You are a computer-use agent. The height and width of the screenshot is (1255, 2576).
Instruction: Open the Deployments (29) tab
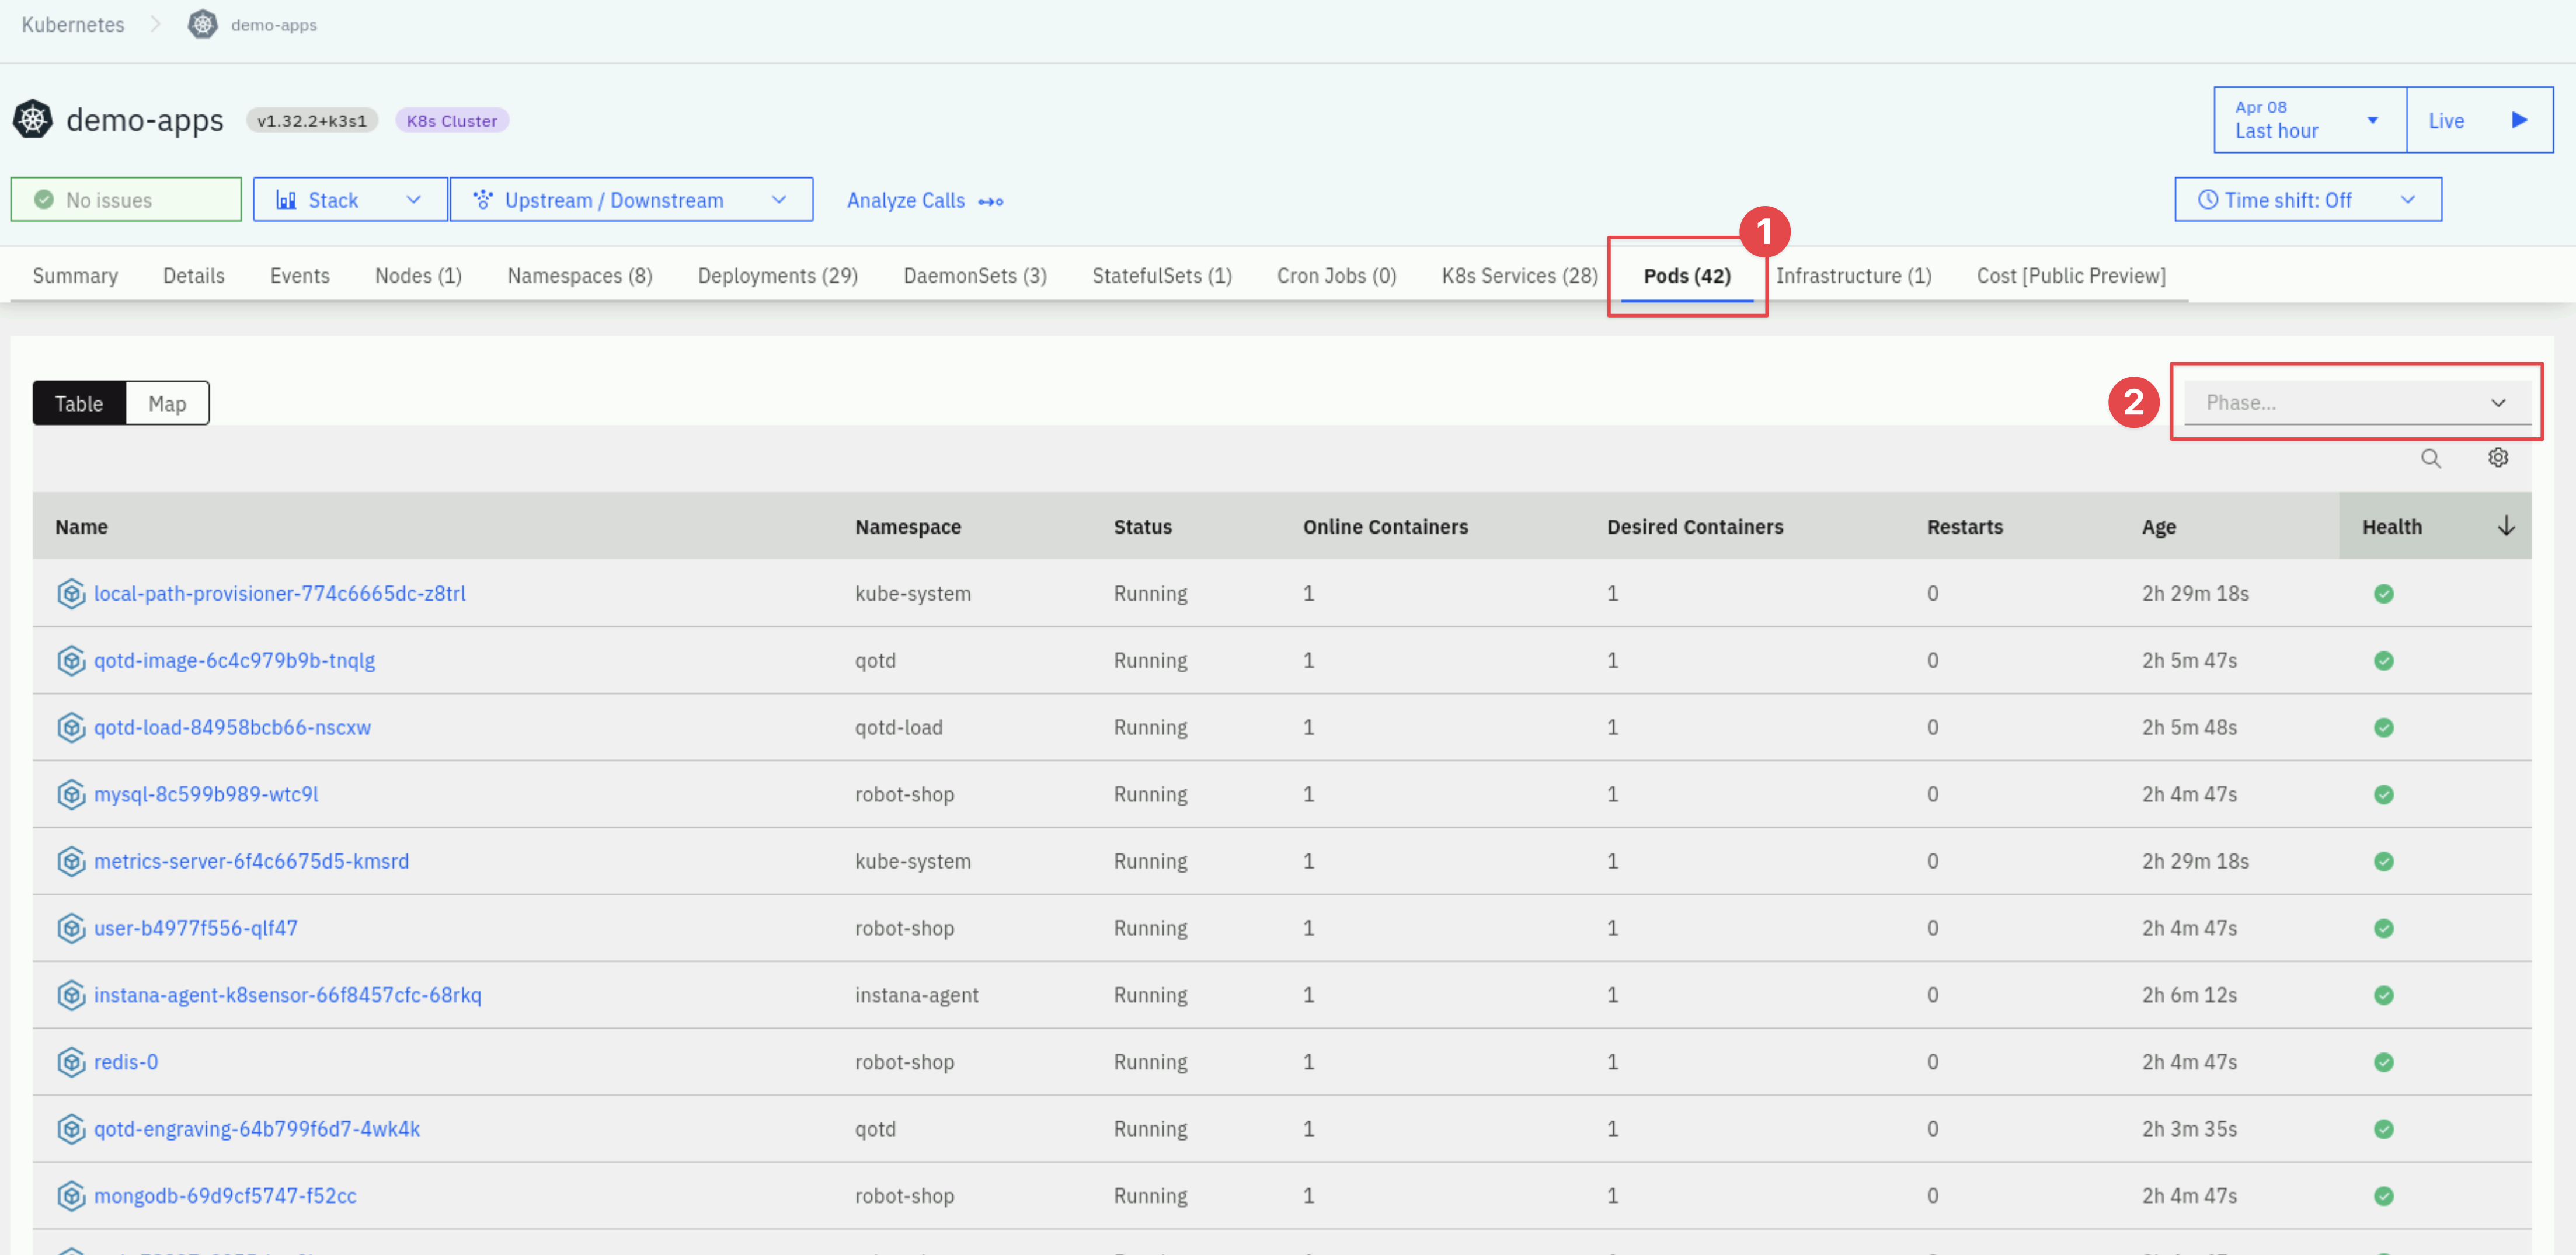[x=778, y=276]
